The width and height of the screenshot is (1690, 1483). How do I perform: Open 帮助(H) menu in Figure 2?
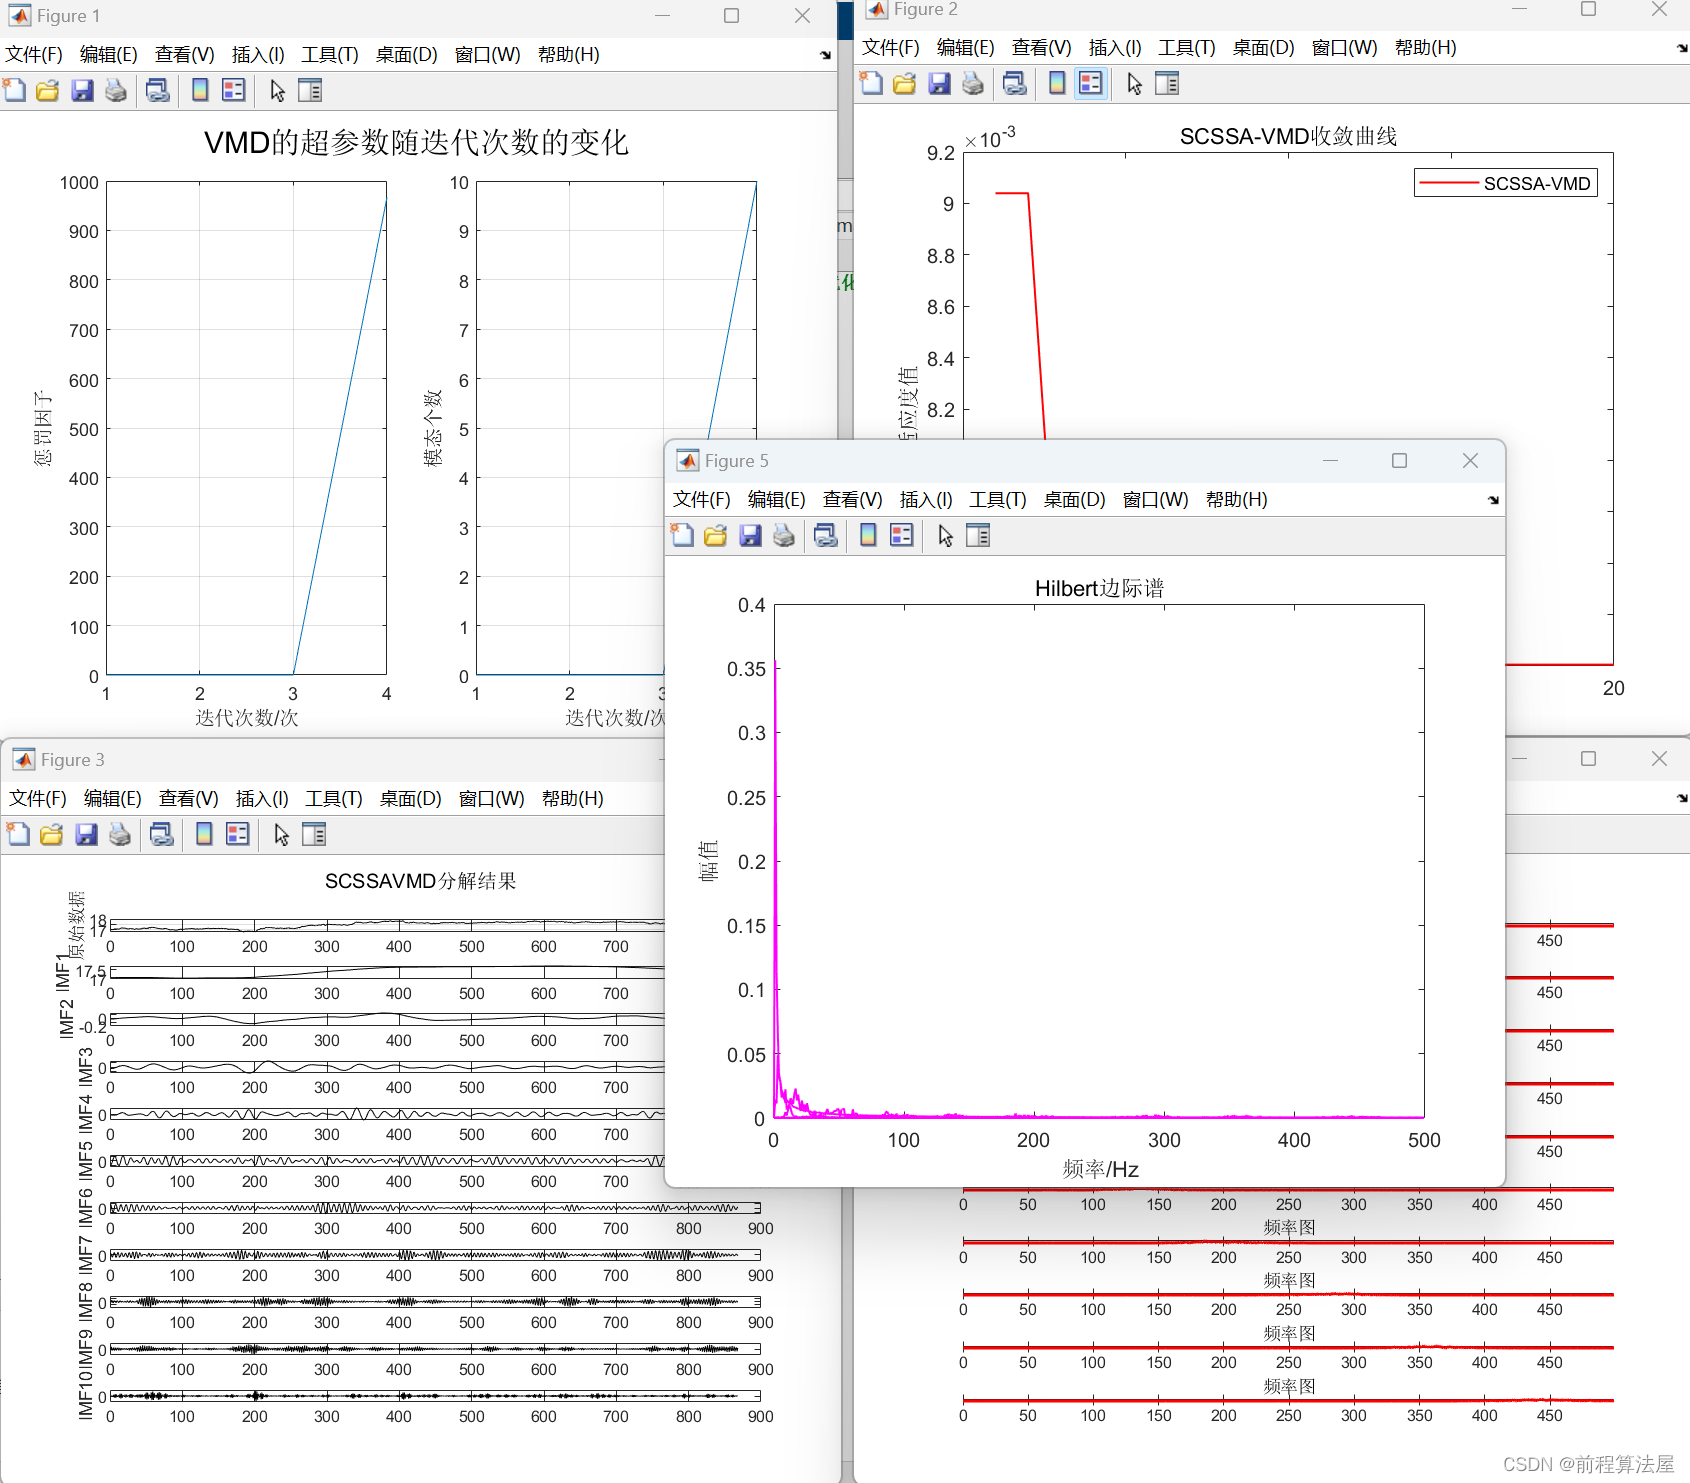[x=1426, y=48]
